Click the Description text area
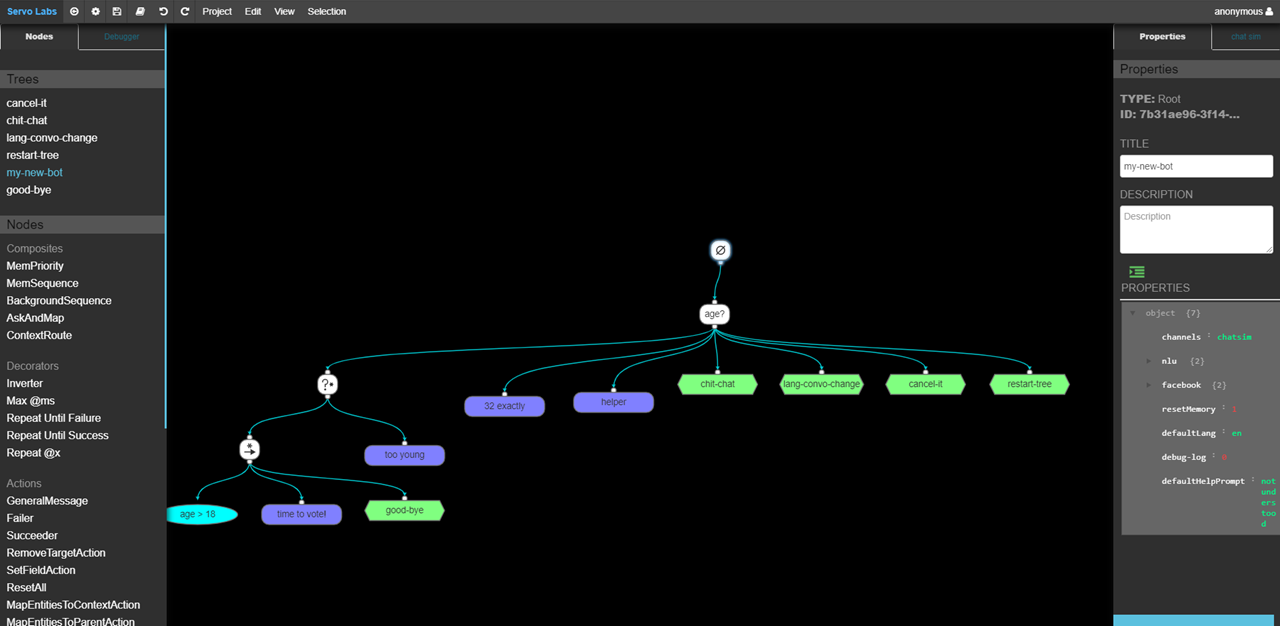Viewport: 1280px width, 626px height. click(1196, 230)
